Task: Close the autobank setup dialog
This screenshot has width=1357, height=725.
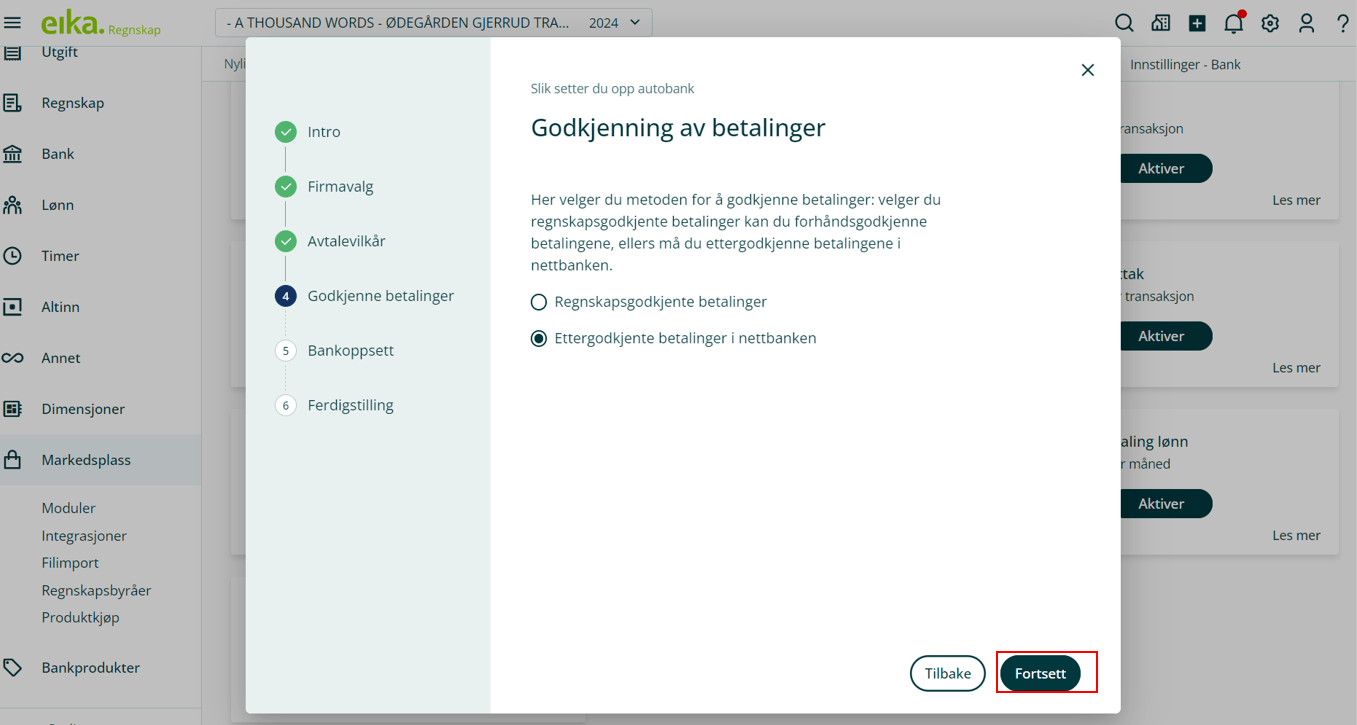Action: (1087, 70)
